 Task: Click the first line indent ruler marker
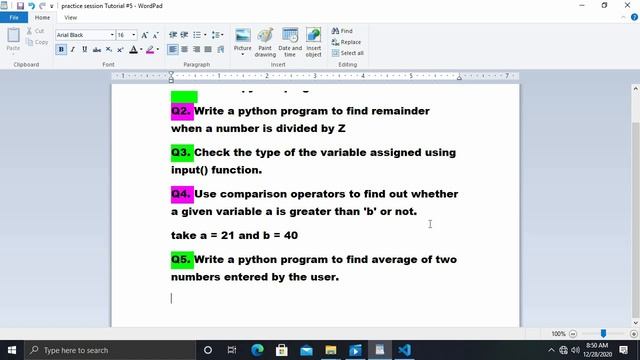171,73
